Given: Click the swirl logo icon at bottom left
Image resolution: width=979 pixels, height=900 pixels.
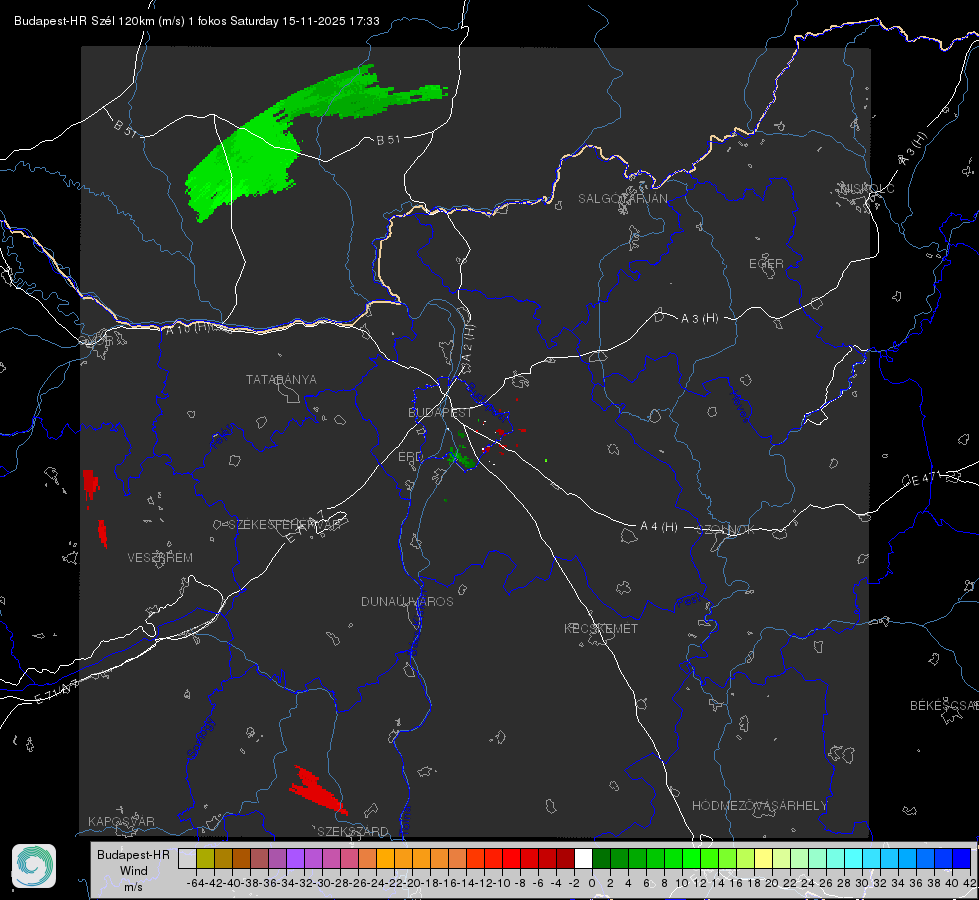Looking at the screenshot, I should tap(34, 866).
